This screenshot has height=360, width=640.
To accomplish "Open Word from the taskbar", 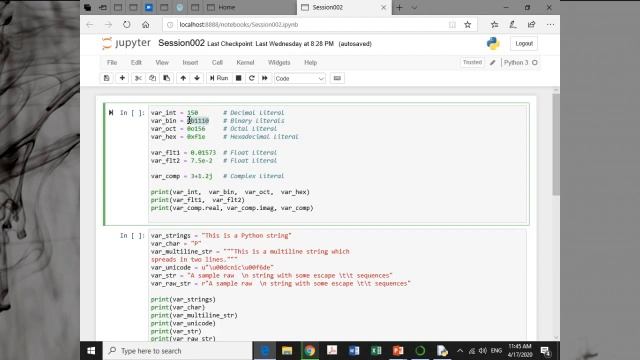I will point(354,351).
